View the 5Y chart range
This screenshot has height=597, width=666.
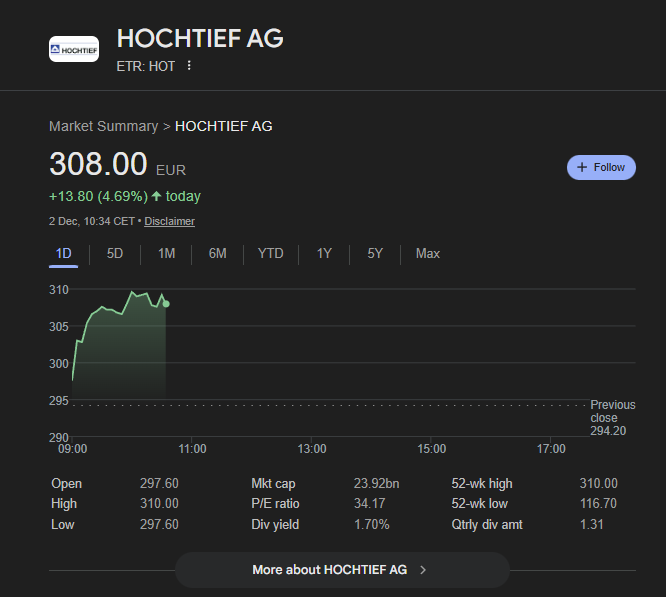coord(375,253)
